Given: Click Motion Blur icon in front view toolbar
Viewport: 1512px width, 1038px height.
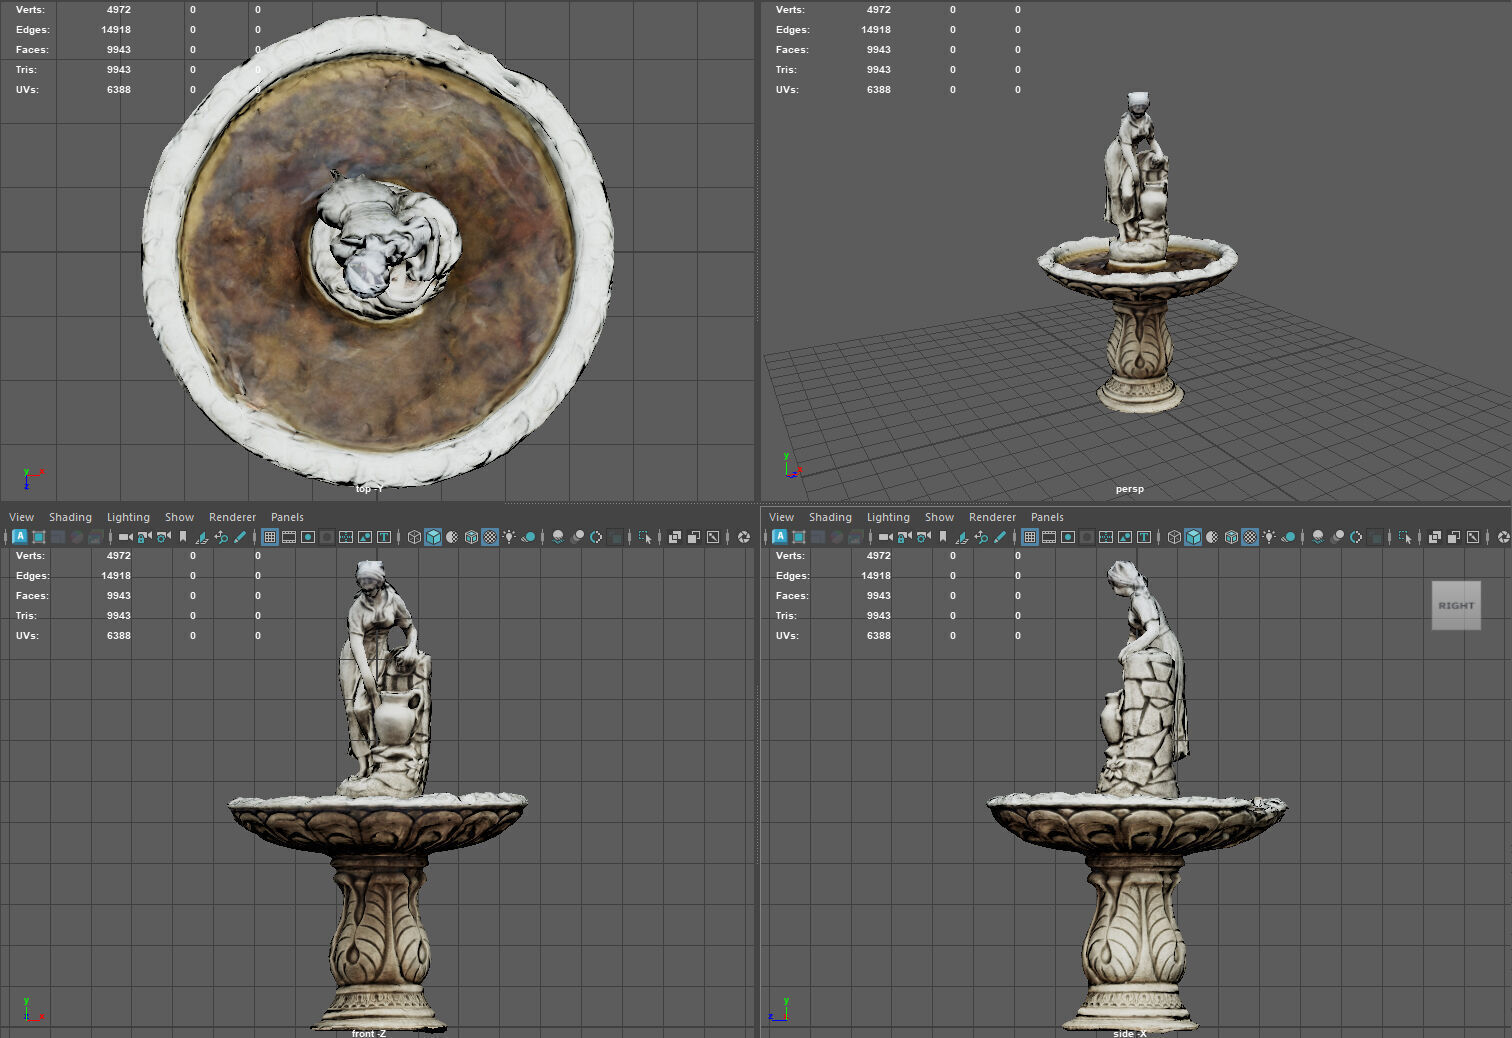Looking at the screenshot, I should tap(577, 537).
